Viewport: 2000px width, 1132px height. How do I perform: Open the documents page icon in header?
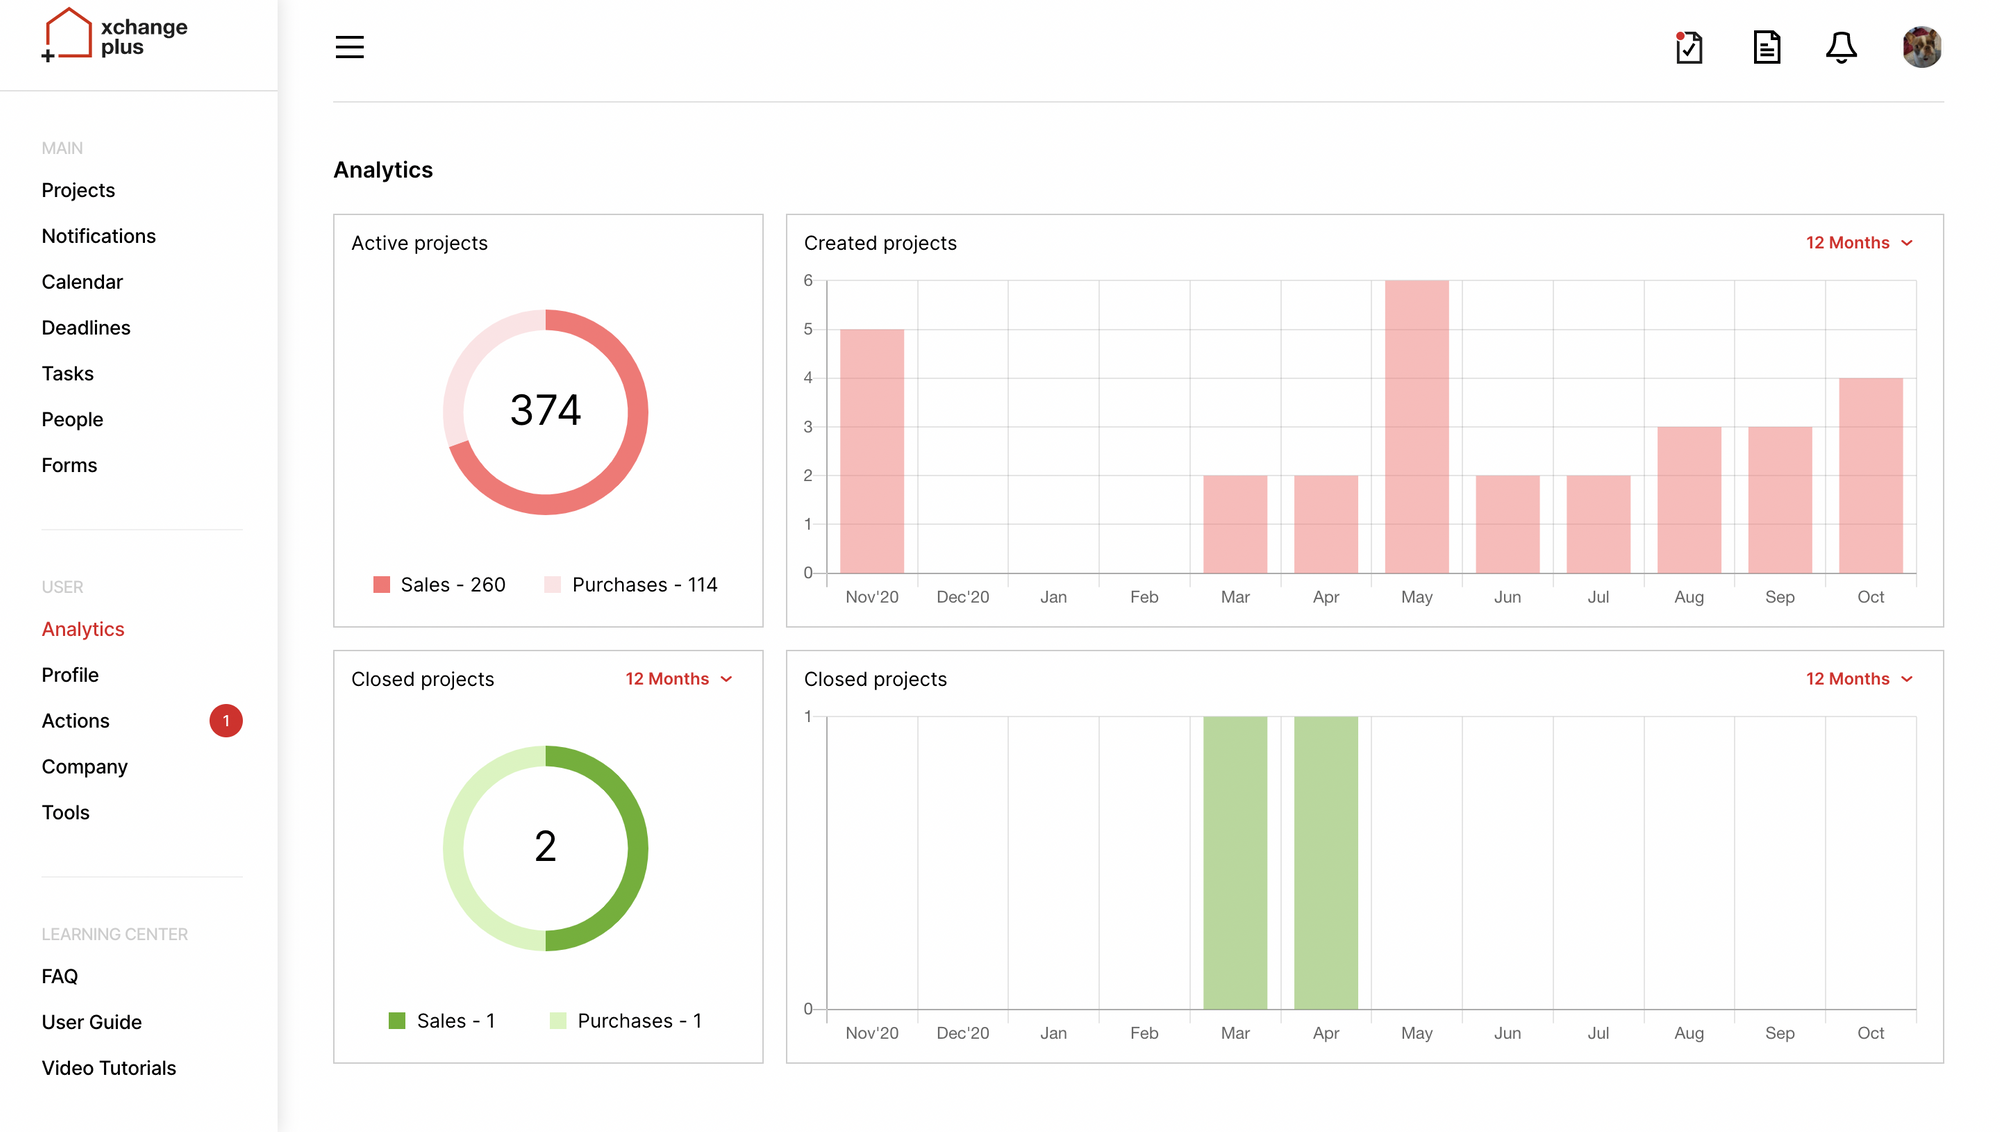tap(1767, 47)
